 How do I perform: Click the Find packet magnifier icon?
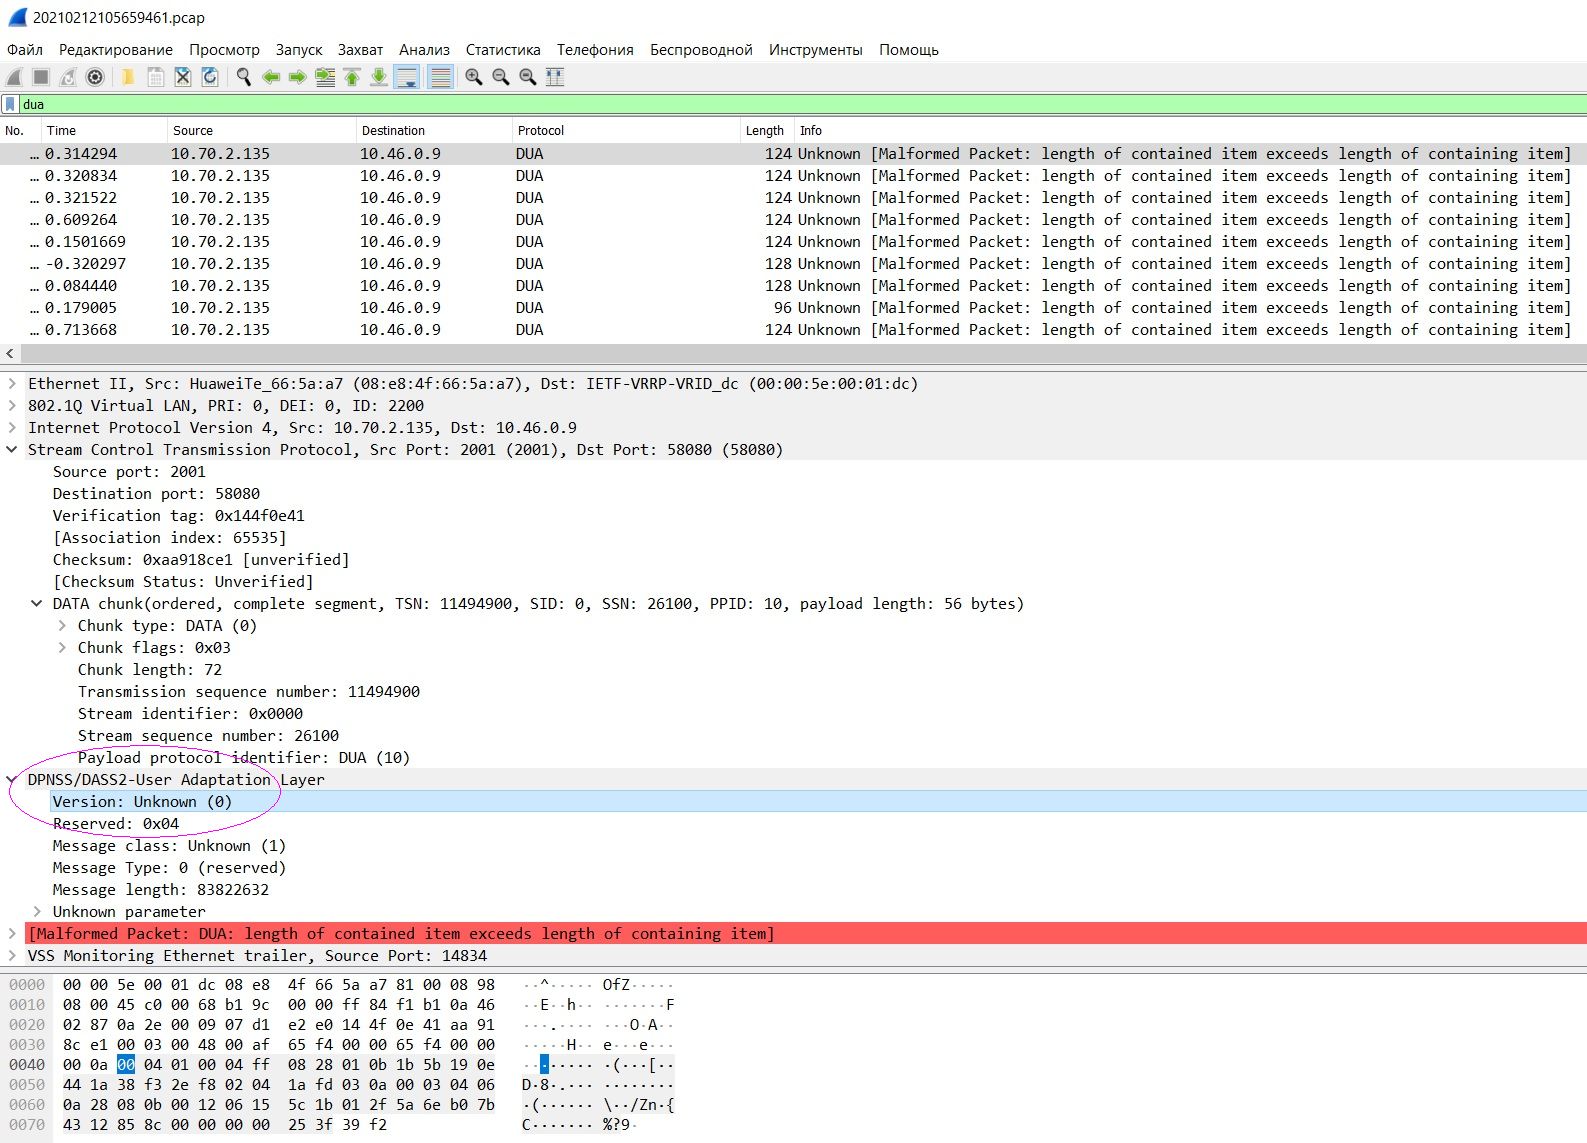[x=243, y=77]
